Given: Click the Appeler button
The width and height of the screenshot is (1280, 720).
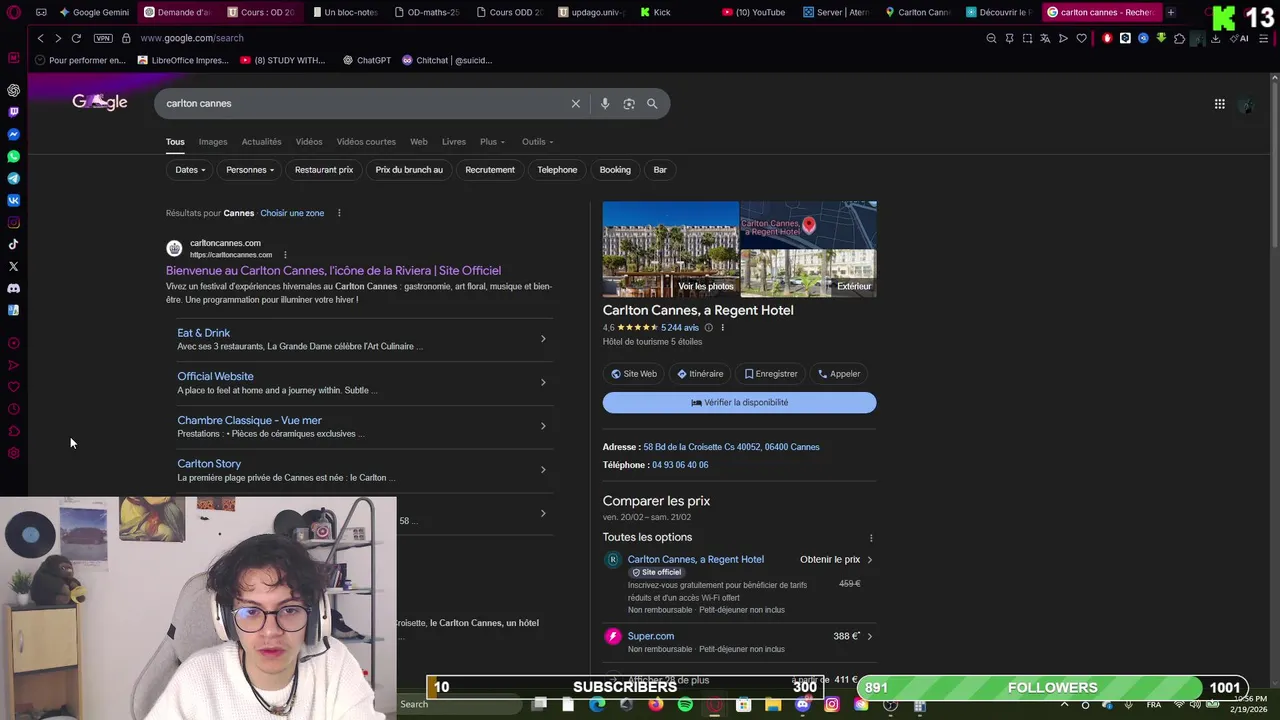Looking at the screenshot, I should point(839,374).
